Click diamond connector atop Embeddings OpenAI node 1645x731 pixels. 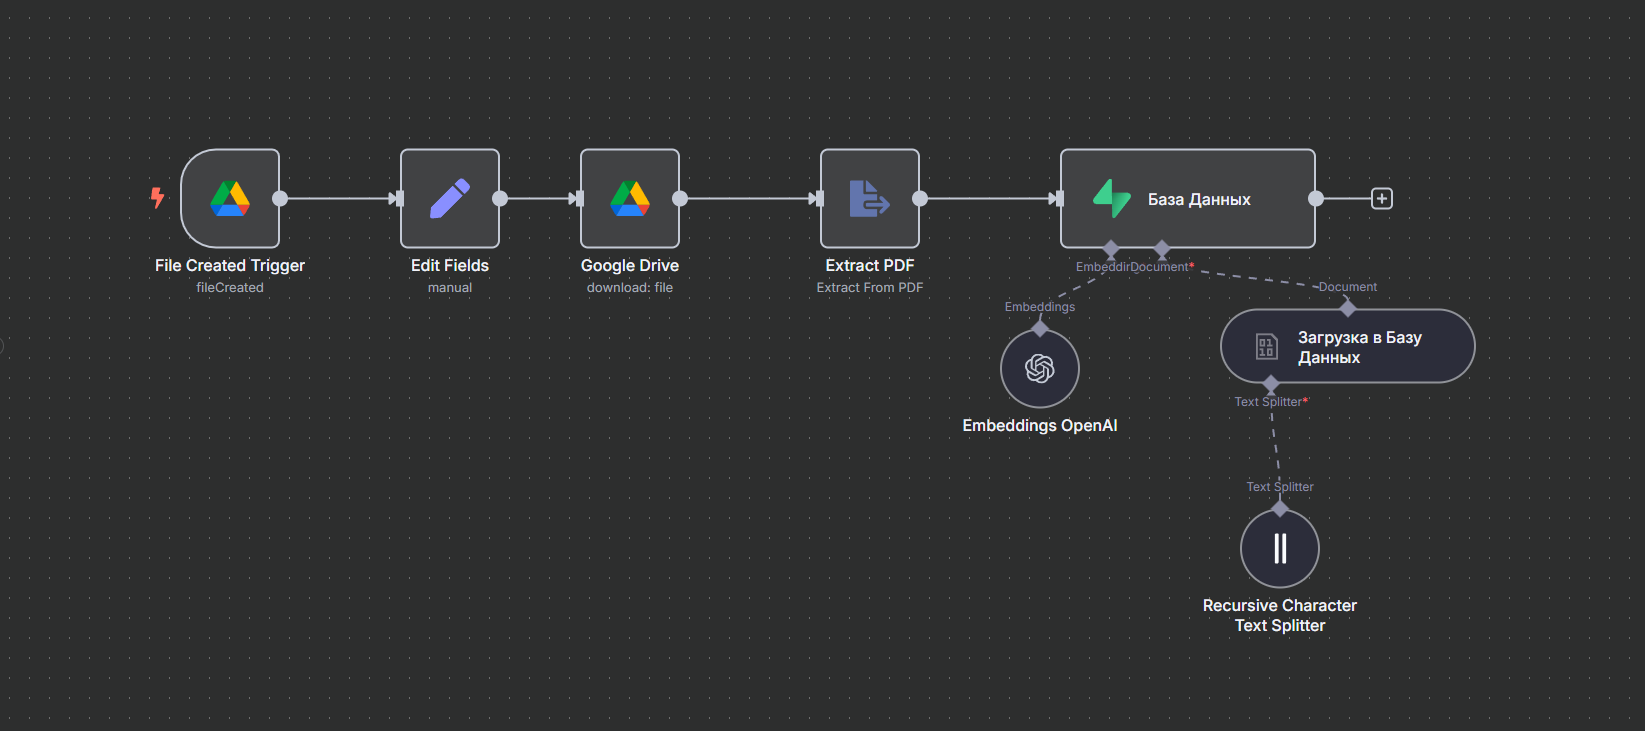point(1040,328)
